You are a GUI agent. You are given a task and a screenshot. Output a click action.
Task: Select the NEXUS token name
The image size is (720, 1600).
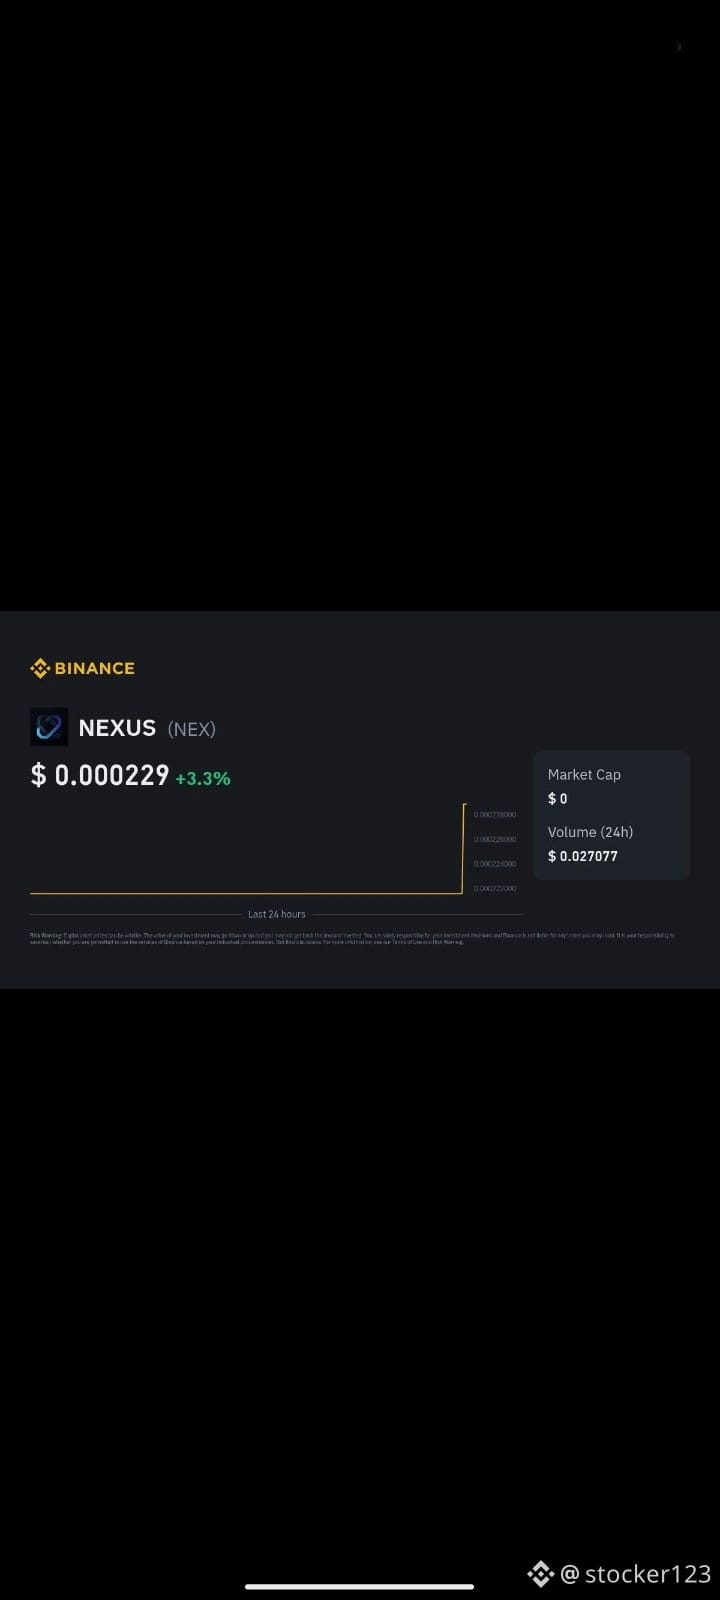point(117,728)
